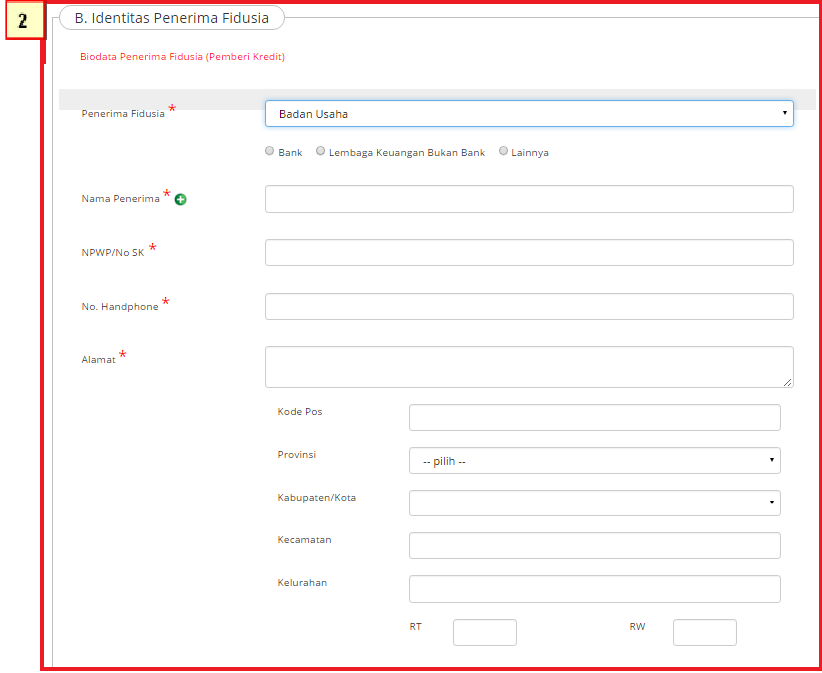Screen dimensions: 822x673
Task: Click the Kode Pos input field
Action: (x=594, y=418)
